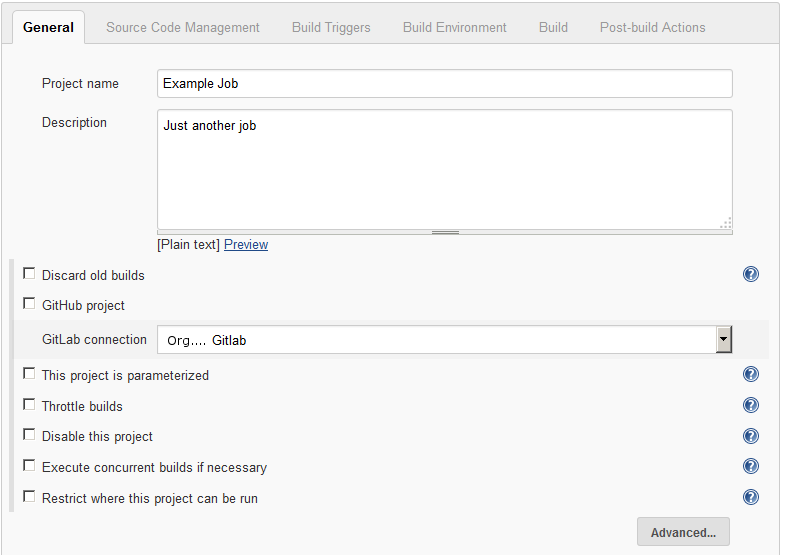Viewport: 786px width, 555px height.
Task: View help for Execute concurrent builds
Action: pos(750,466)
